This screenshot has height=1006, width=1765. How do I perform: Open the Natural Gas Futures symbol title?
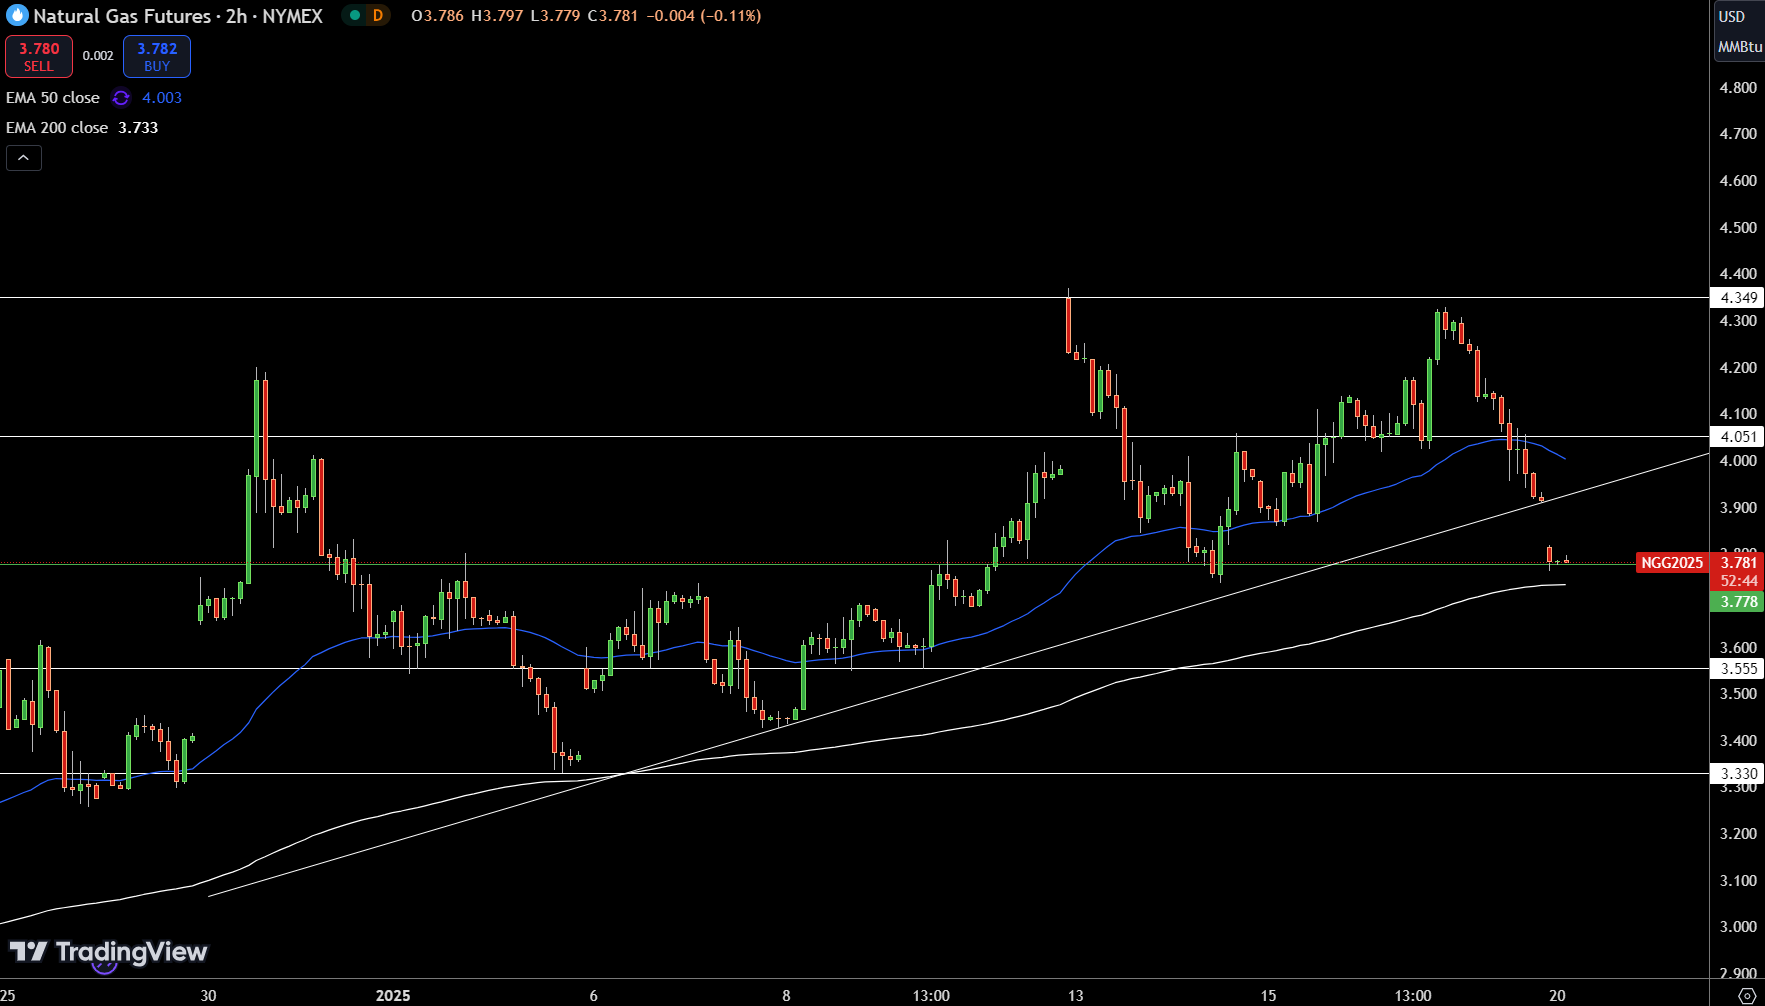[178, 16]
